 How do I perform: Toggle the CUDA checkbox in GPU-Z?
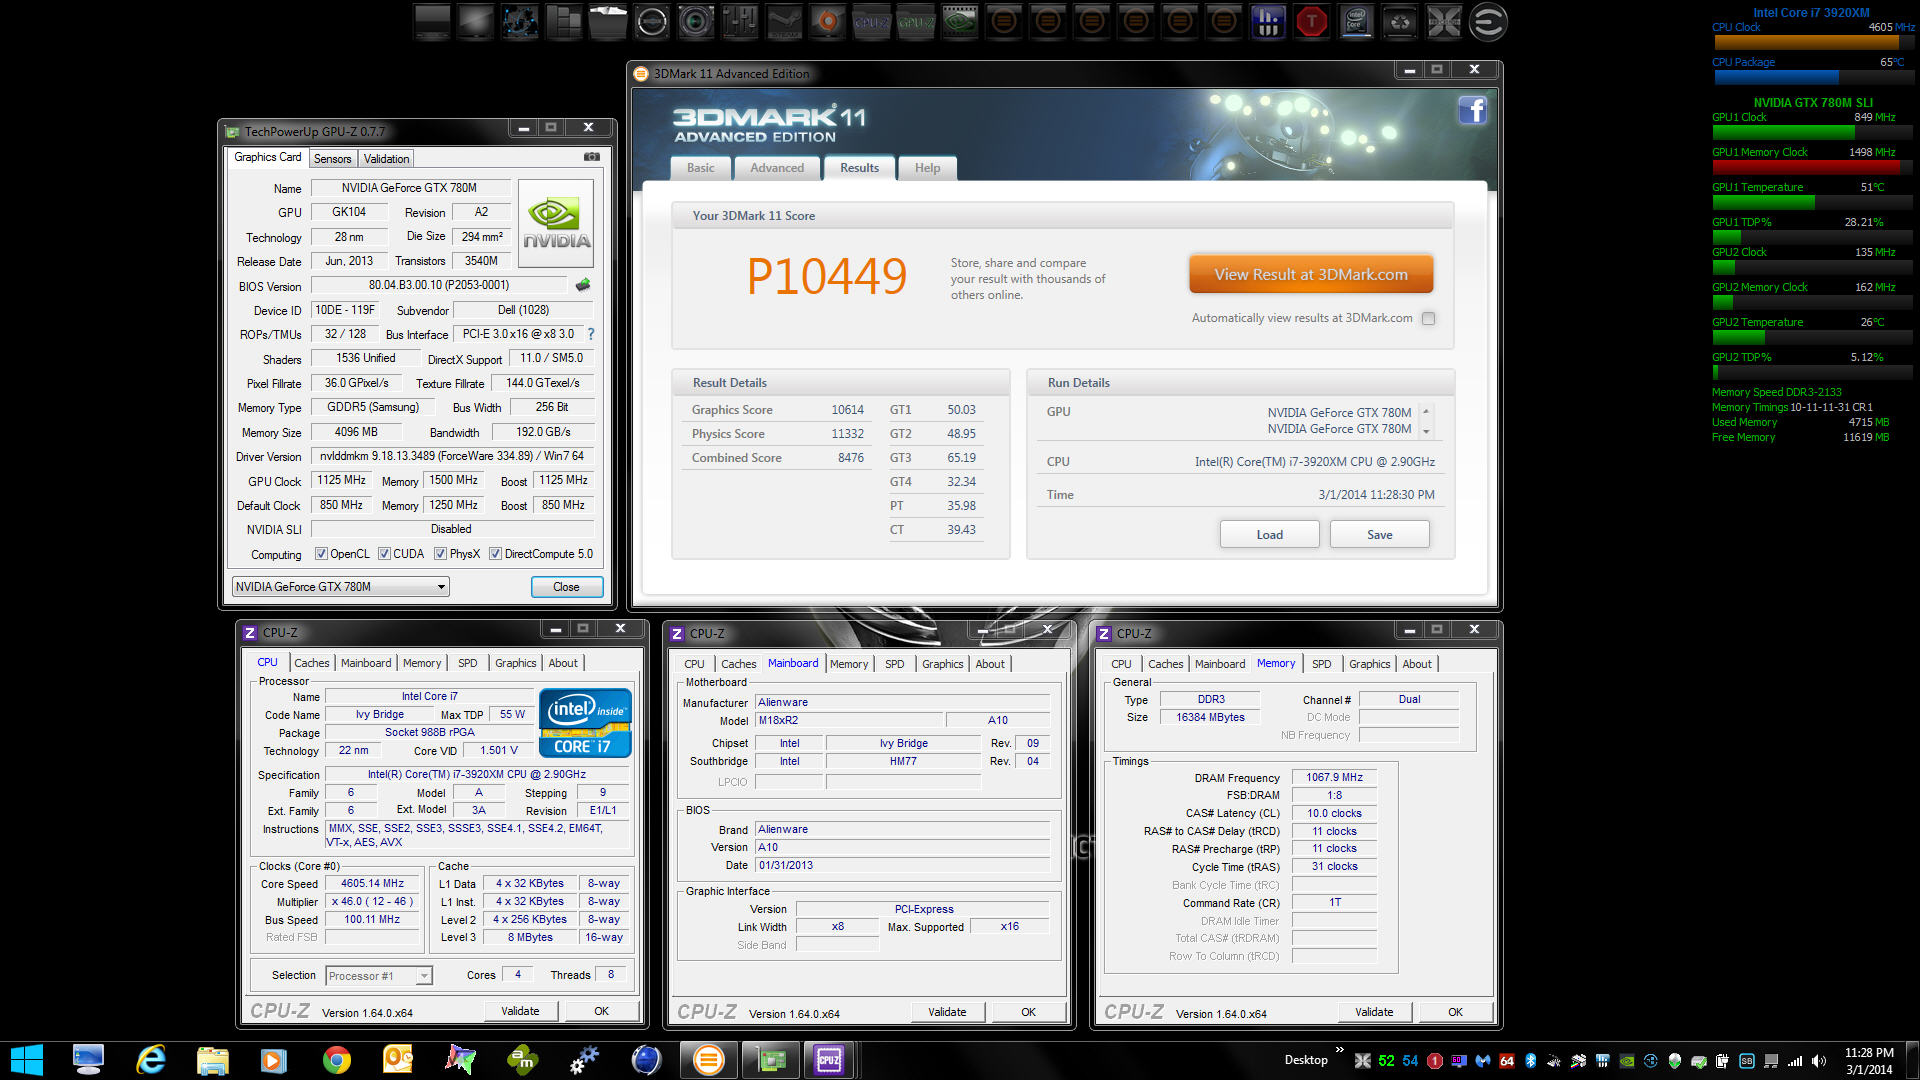coord(384,554)
